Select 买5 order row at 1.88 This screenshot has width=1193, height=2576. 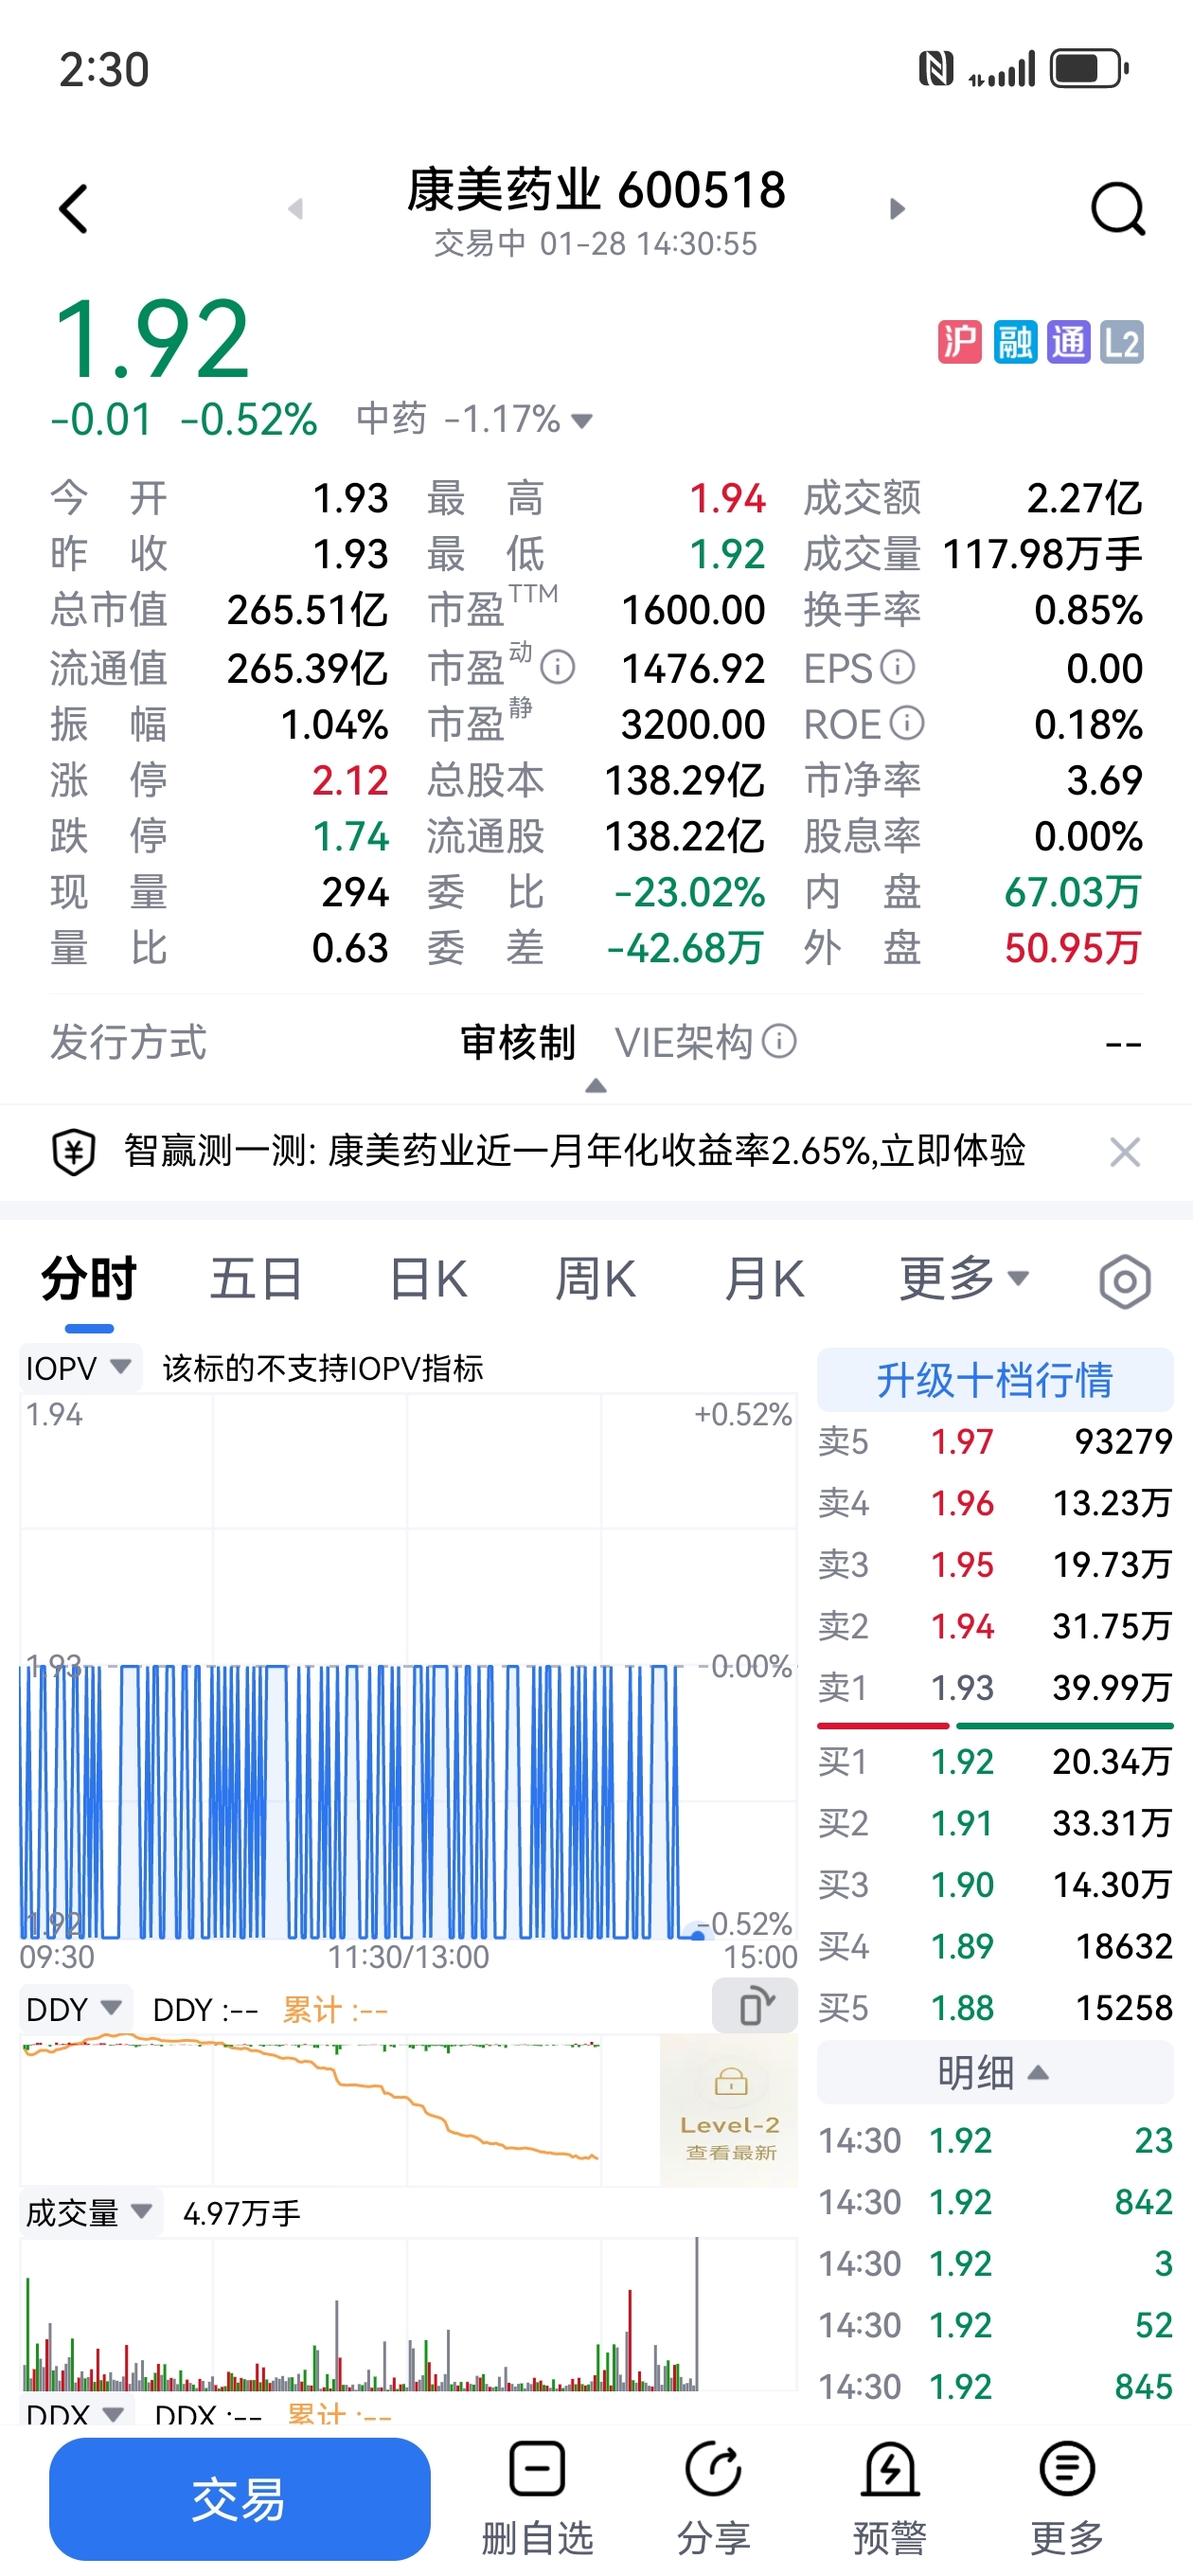995,2007
